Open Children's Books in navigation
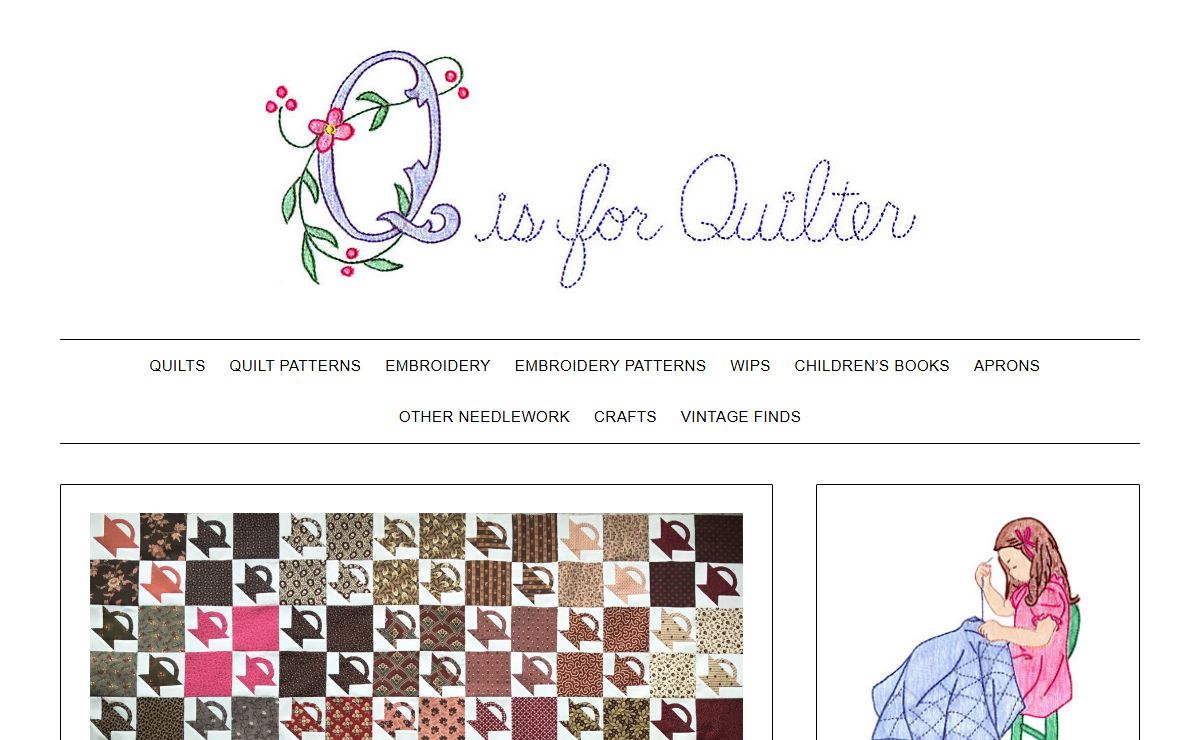 [x=872, y=366]
